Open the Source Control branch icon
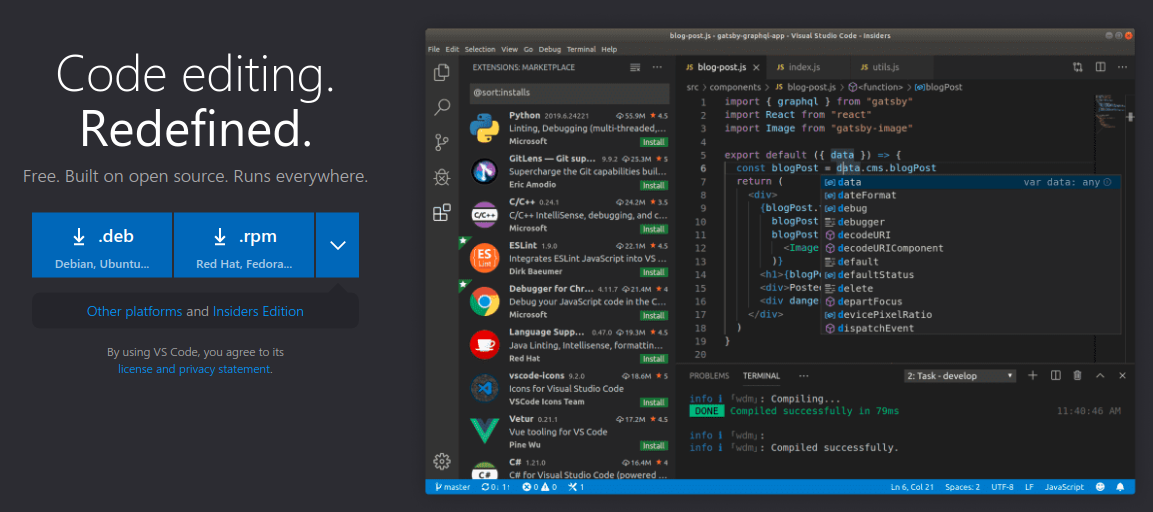This screenshot has width=1153, height=512. [x=442, y=142]
